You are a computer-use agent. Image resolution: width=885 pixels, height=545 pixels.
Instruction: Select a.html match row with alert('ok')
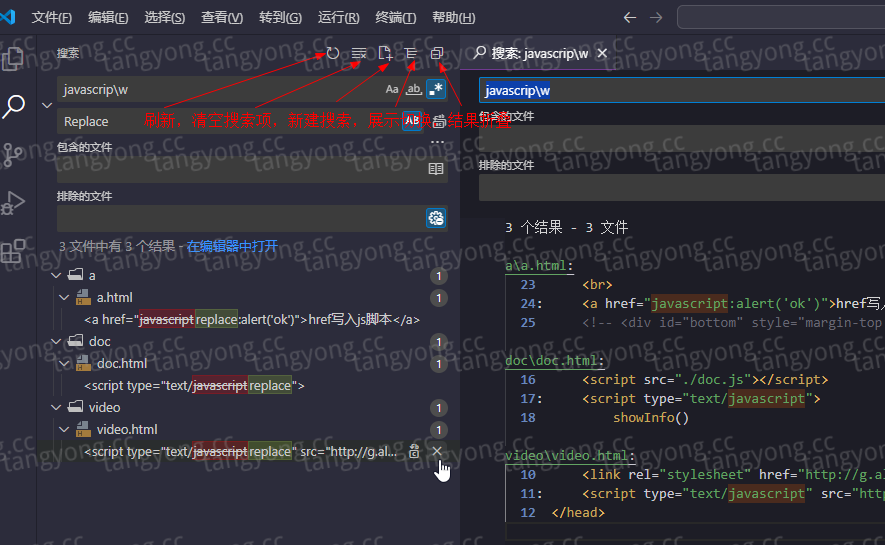[x=252, y=319]
